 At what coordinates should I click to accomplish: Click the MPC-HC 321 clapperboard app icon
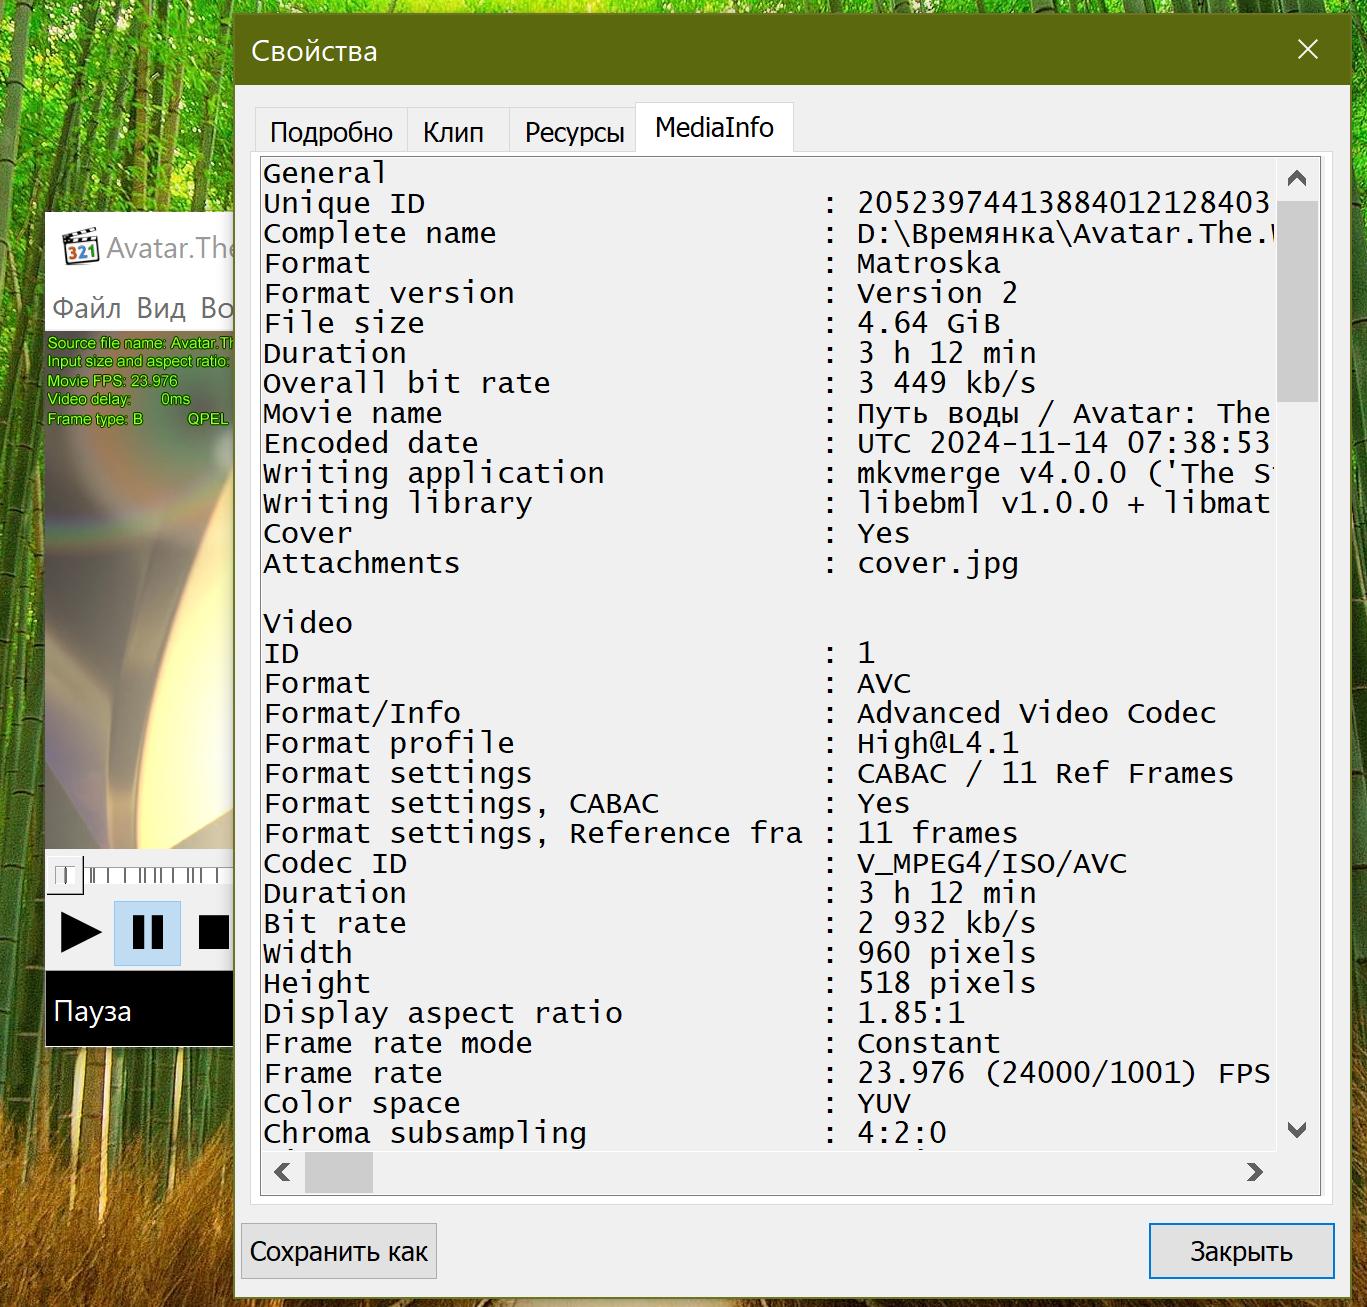click(x=81, y=247)
